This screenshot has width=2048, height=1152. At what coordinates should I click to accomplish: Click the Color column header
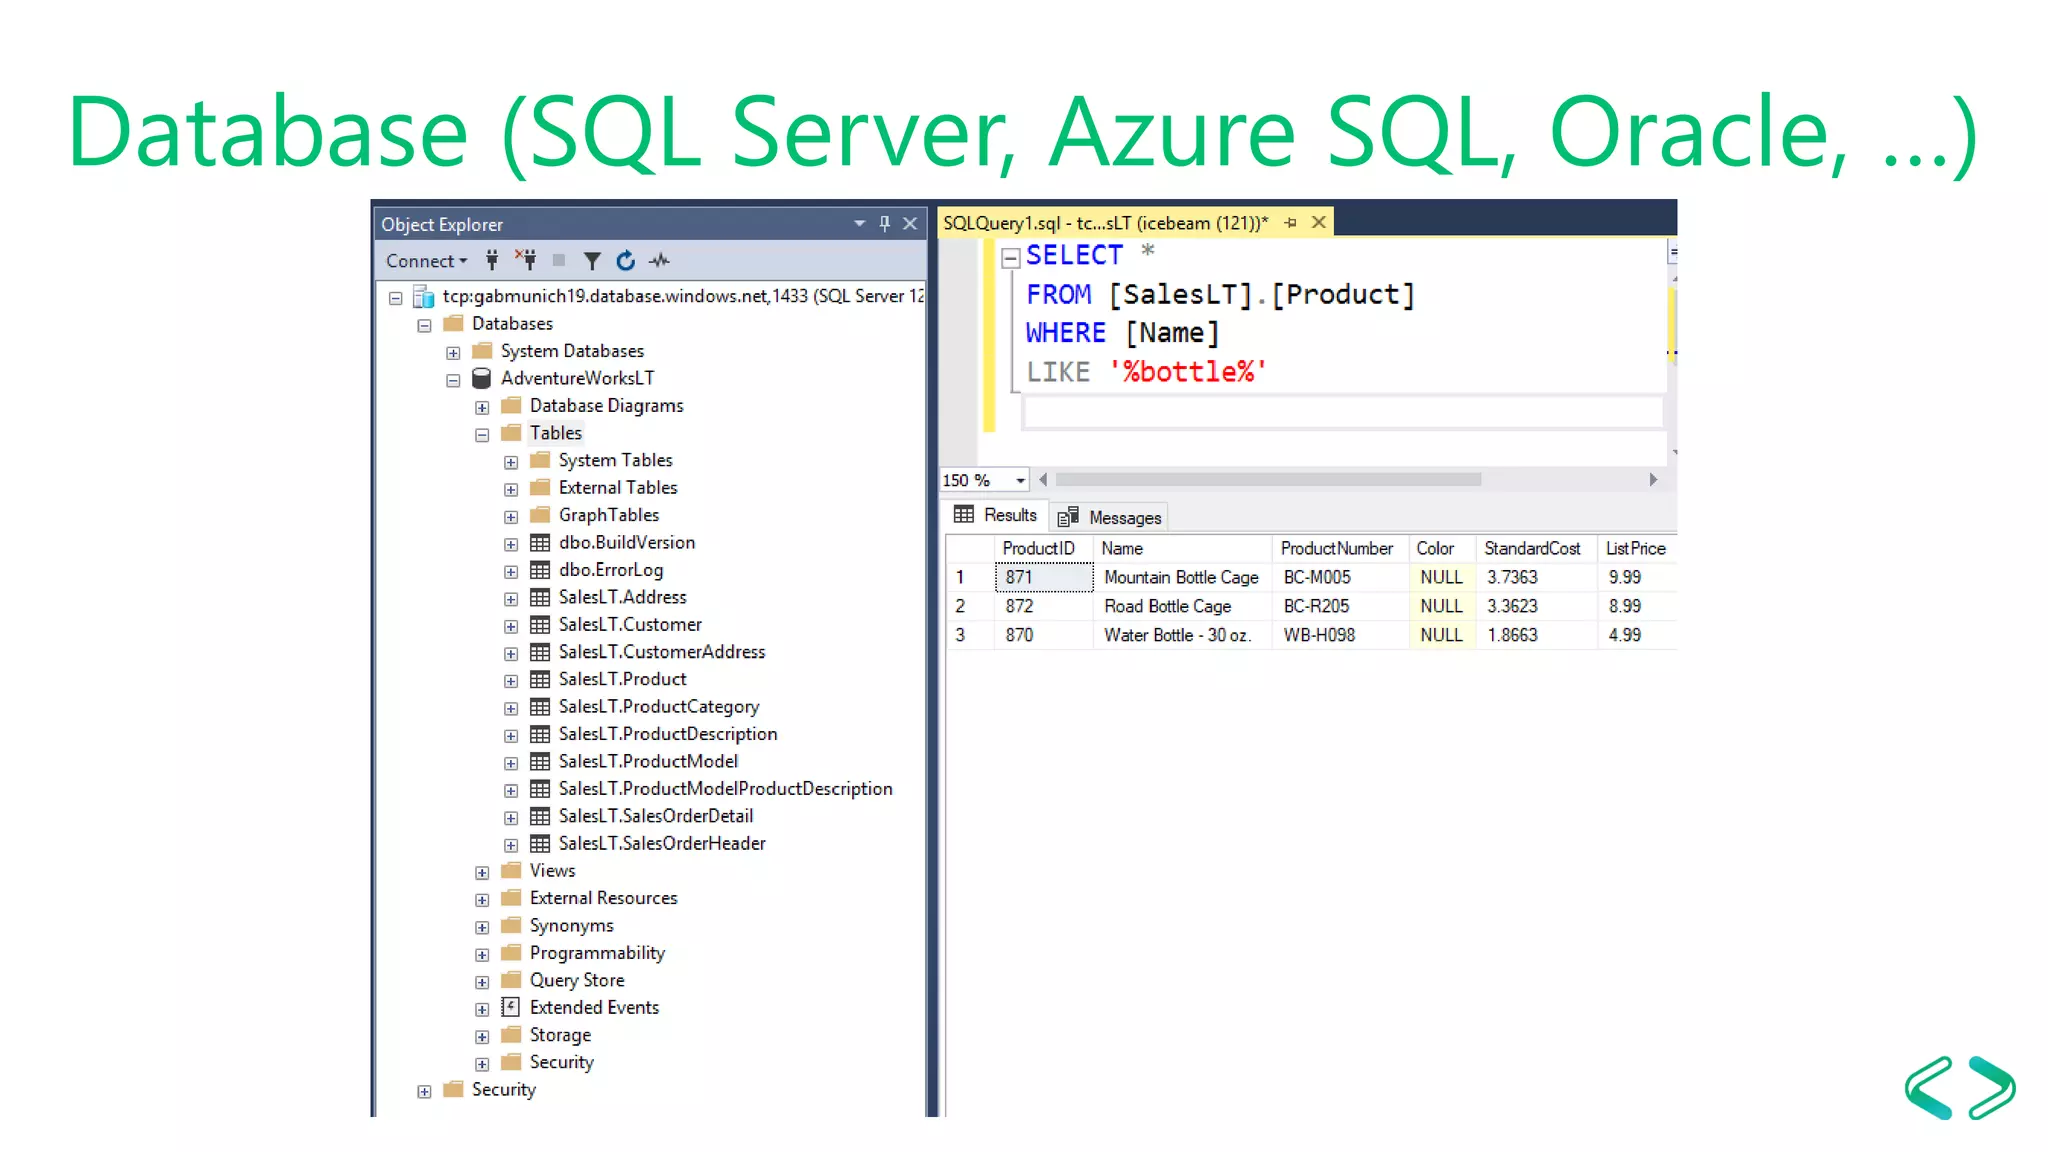click(x=1442, y=549)
